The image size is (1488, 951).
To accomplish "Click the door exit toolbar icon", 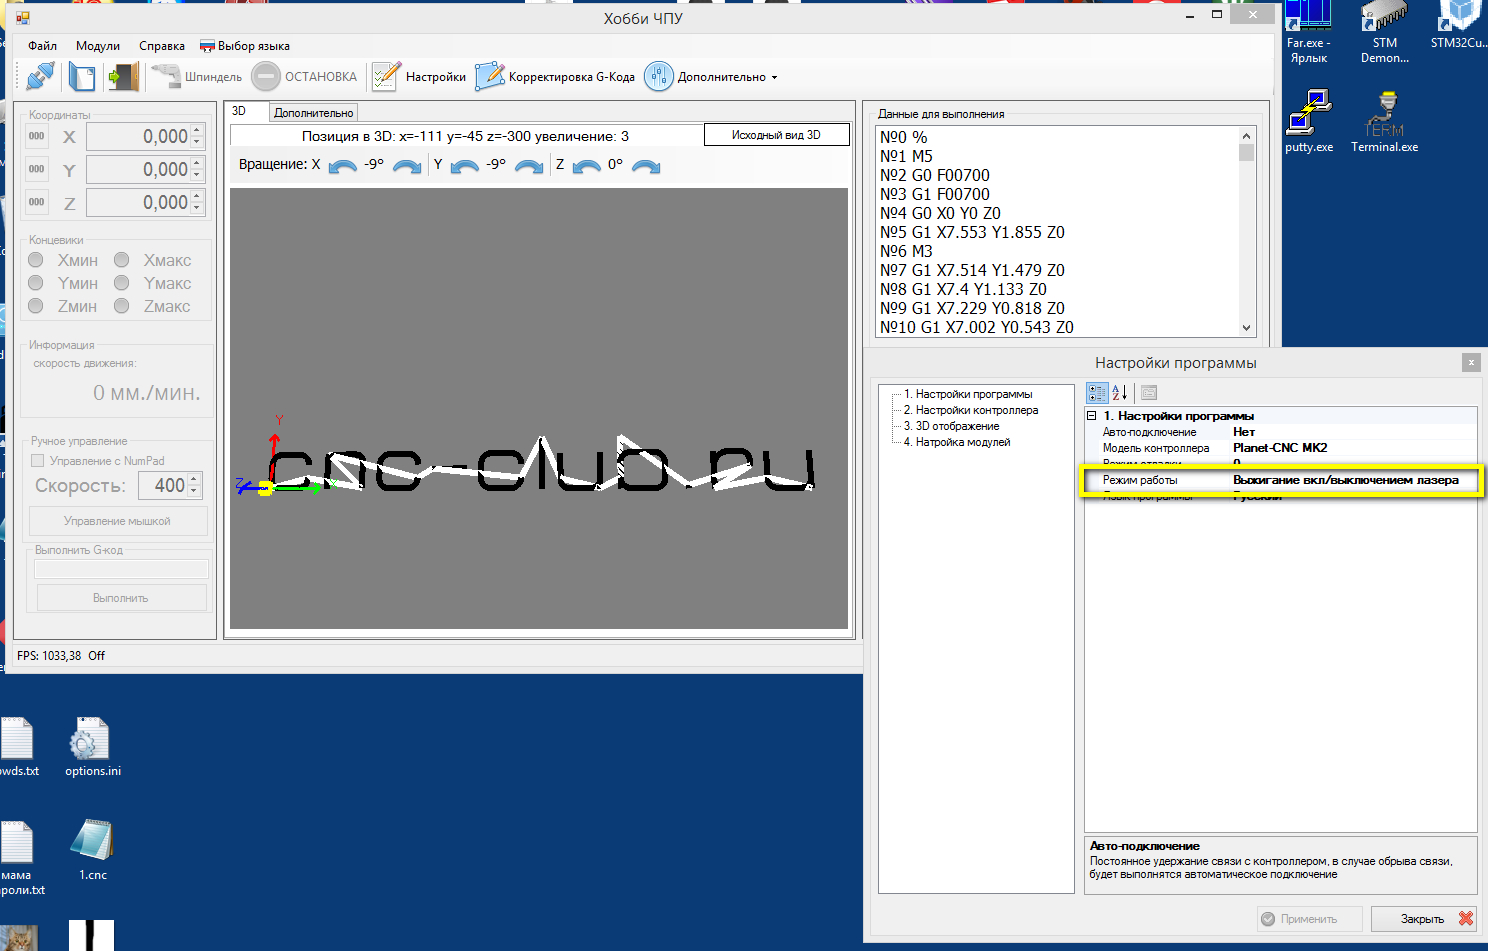I will click(x=123, y=76).
